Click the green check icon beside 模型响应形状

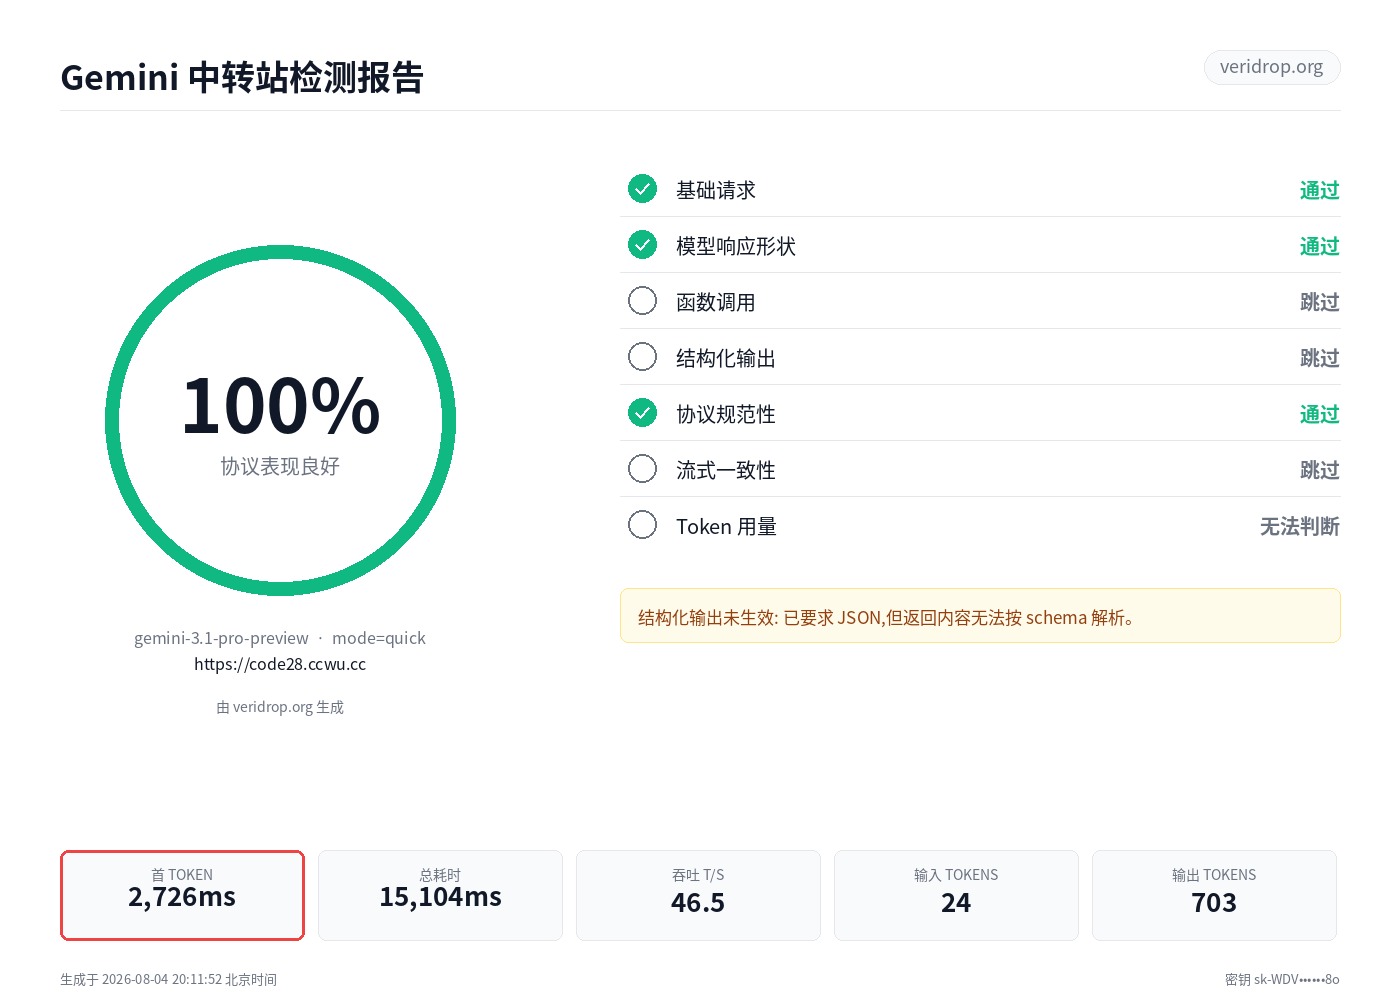point(642,245)
